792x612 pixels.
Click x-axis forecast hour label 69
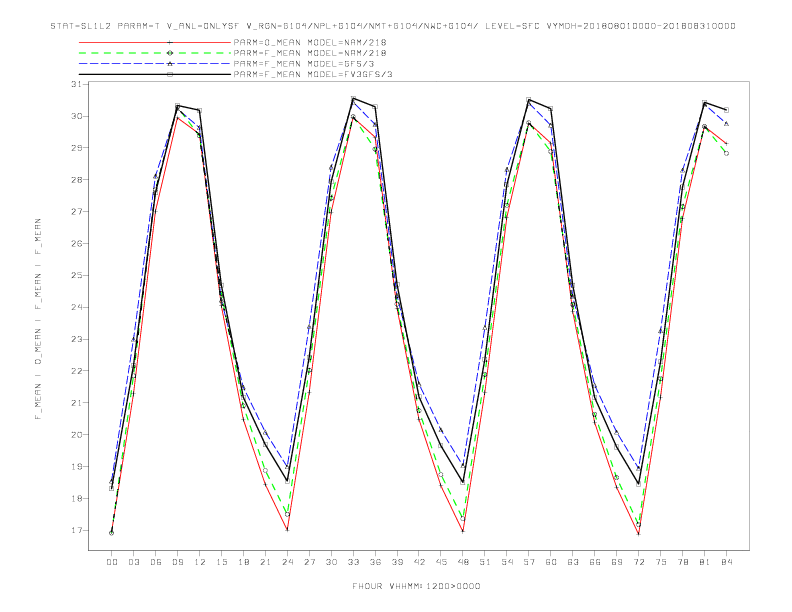(x=617, y=562)
